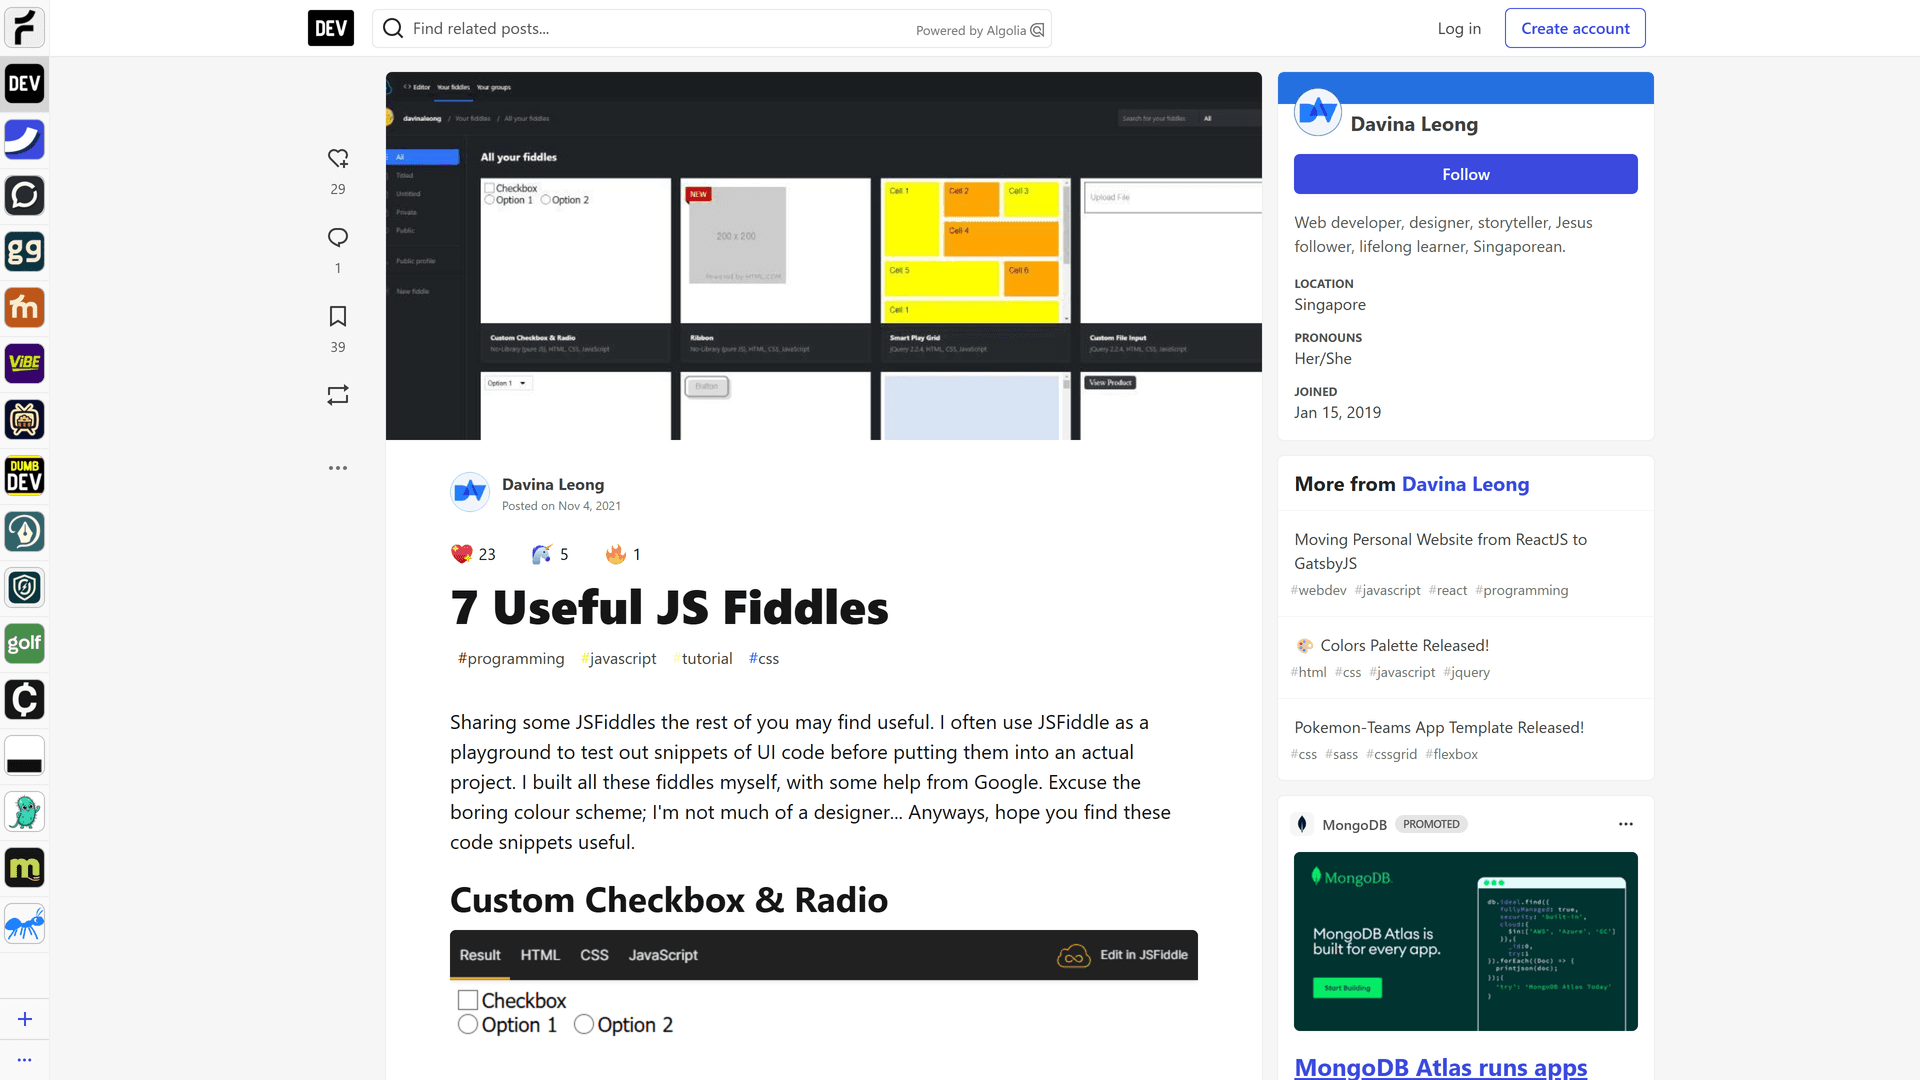Select Option 1 radio button in fiddle demo
Viewport: 1920px width, 1080px height.
pos(468,1024)
